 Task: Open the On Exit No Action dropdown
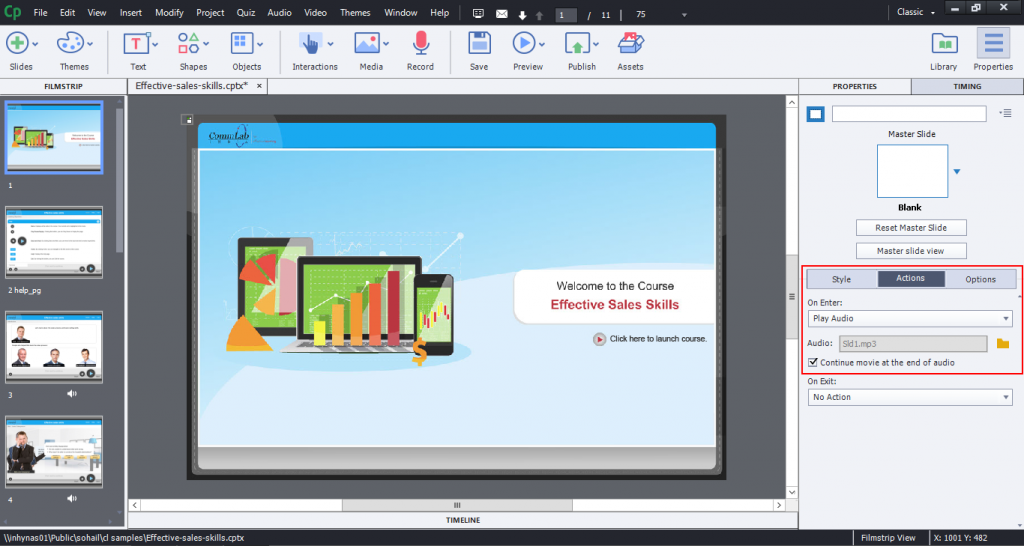910,397
